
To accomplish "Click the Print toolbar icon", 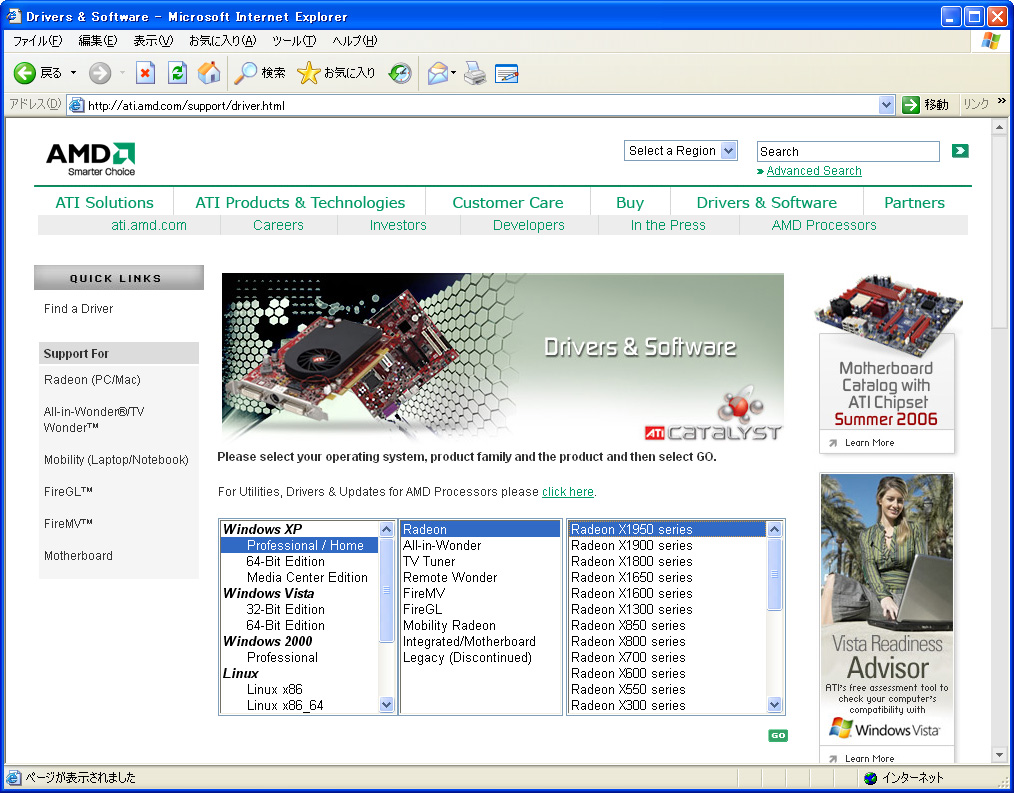I will pos(475,73).
